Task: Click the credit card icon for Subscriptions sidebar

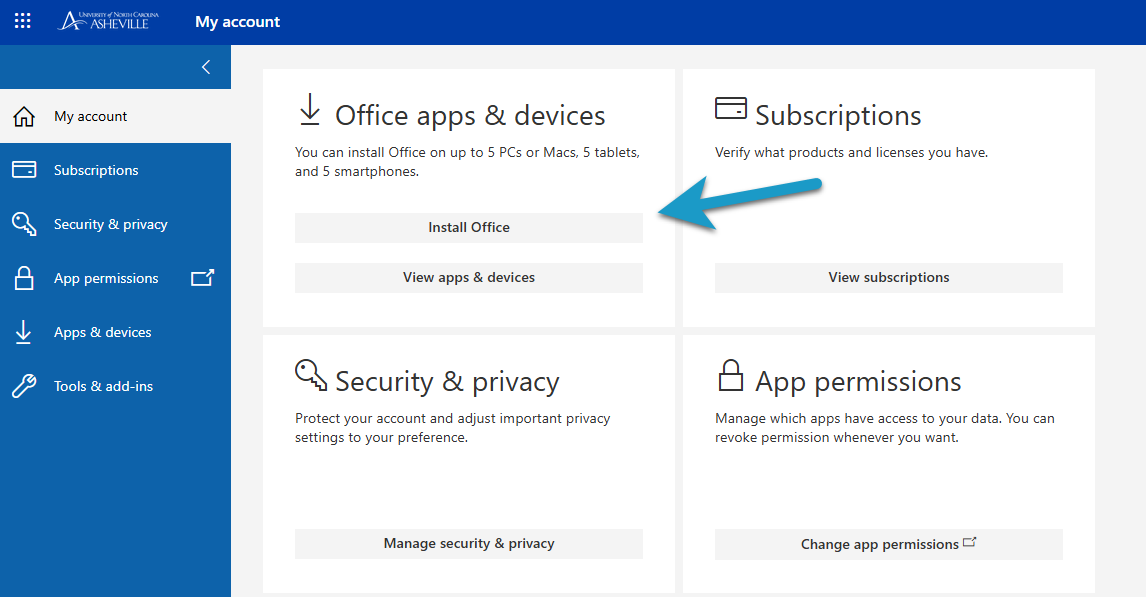Action: pos(24,170)
